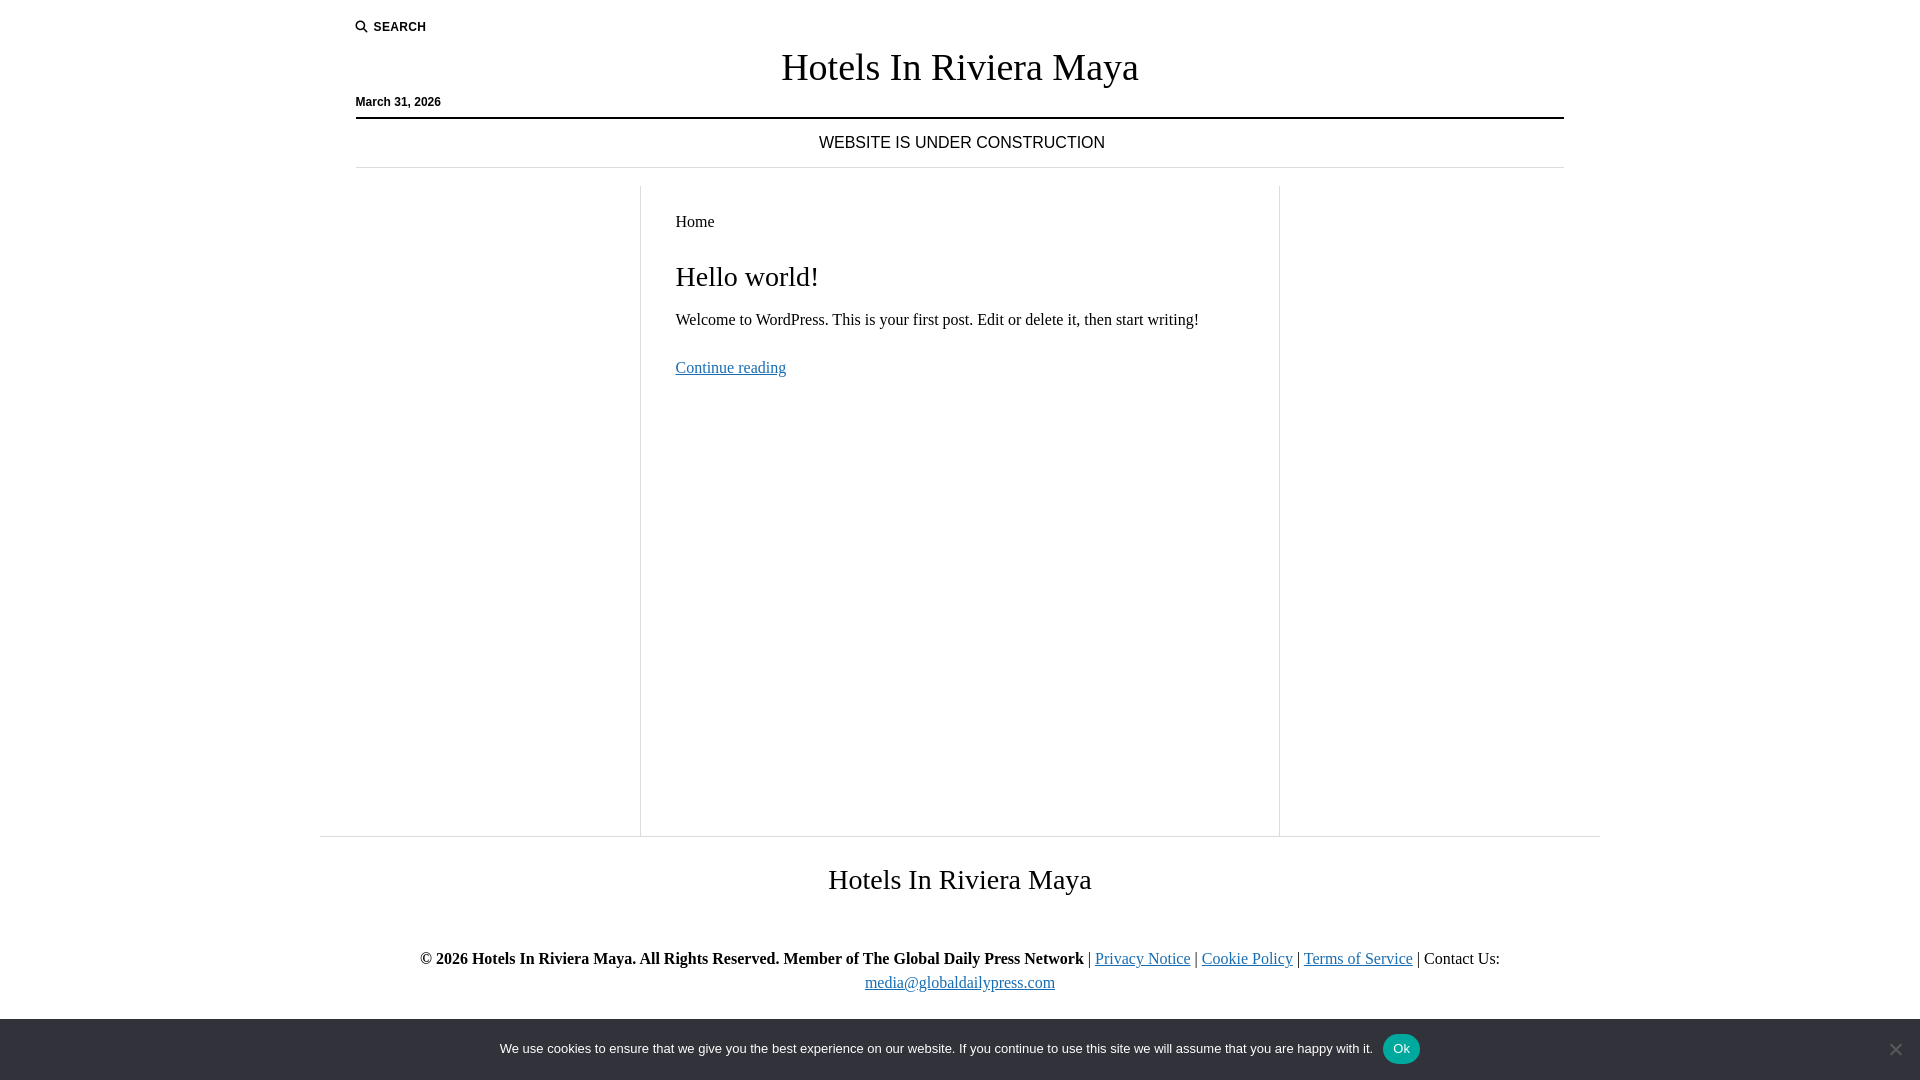
Task: Click the March 31, 2026 date text
Action: pyautogui.click(x=398, y=102)
